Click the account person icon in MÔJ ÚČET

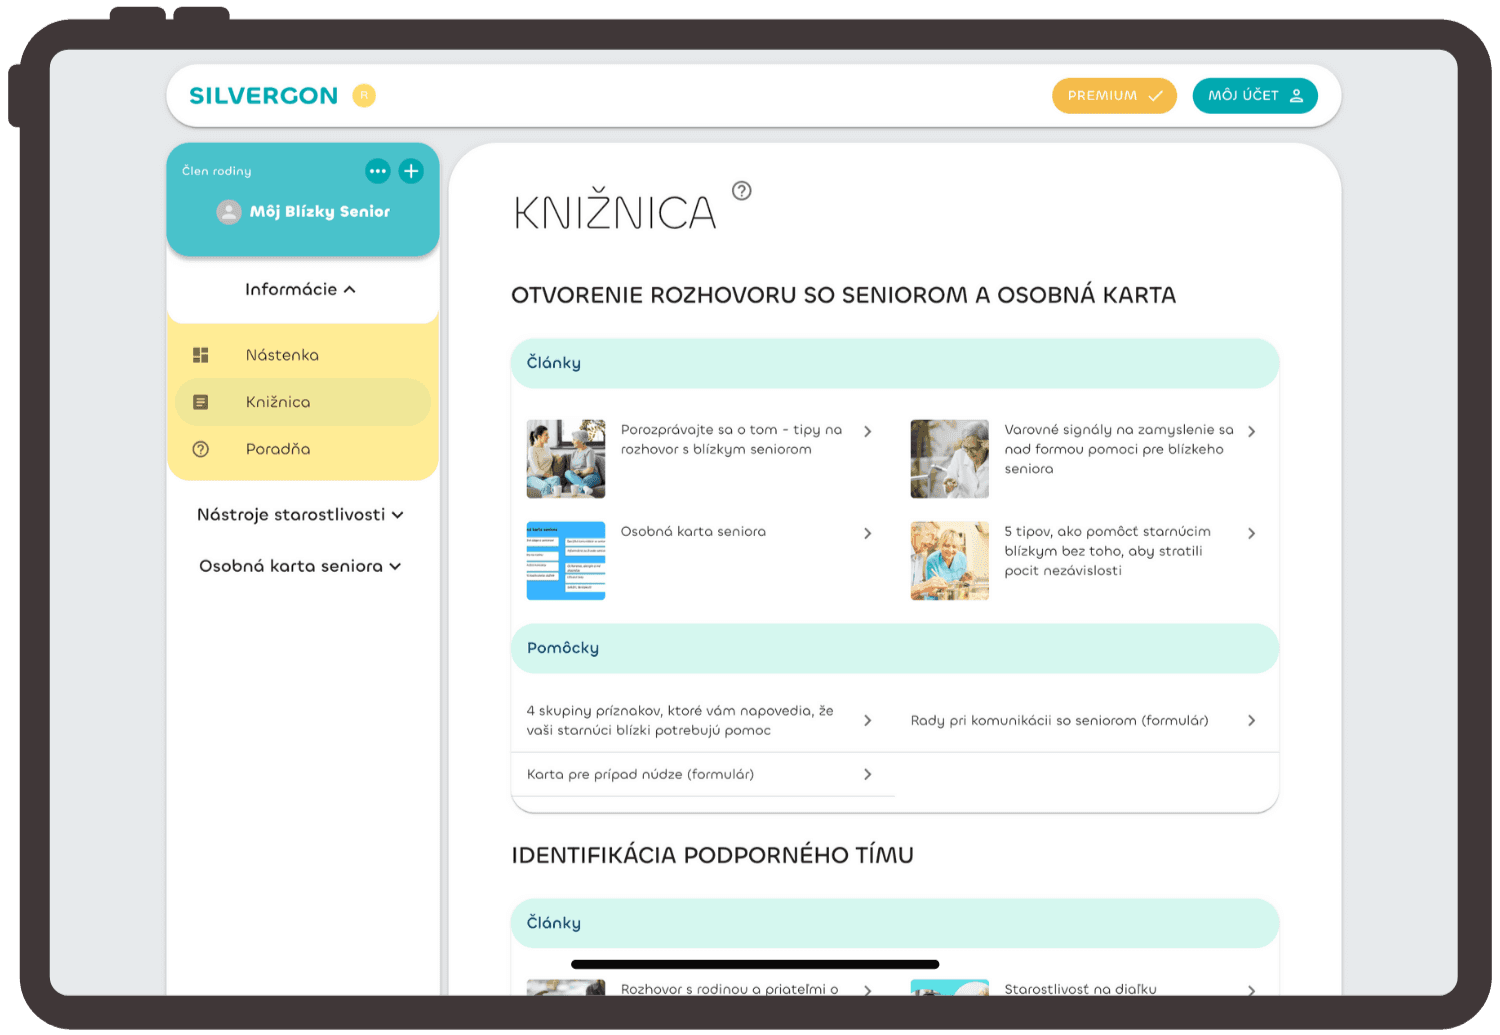(1298, 95)
